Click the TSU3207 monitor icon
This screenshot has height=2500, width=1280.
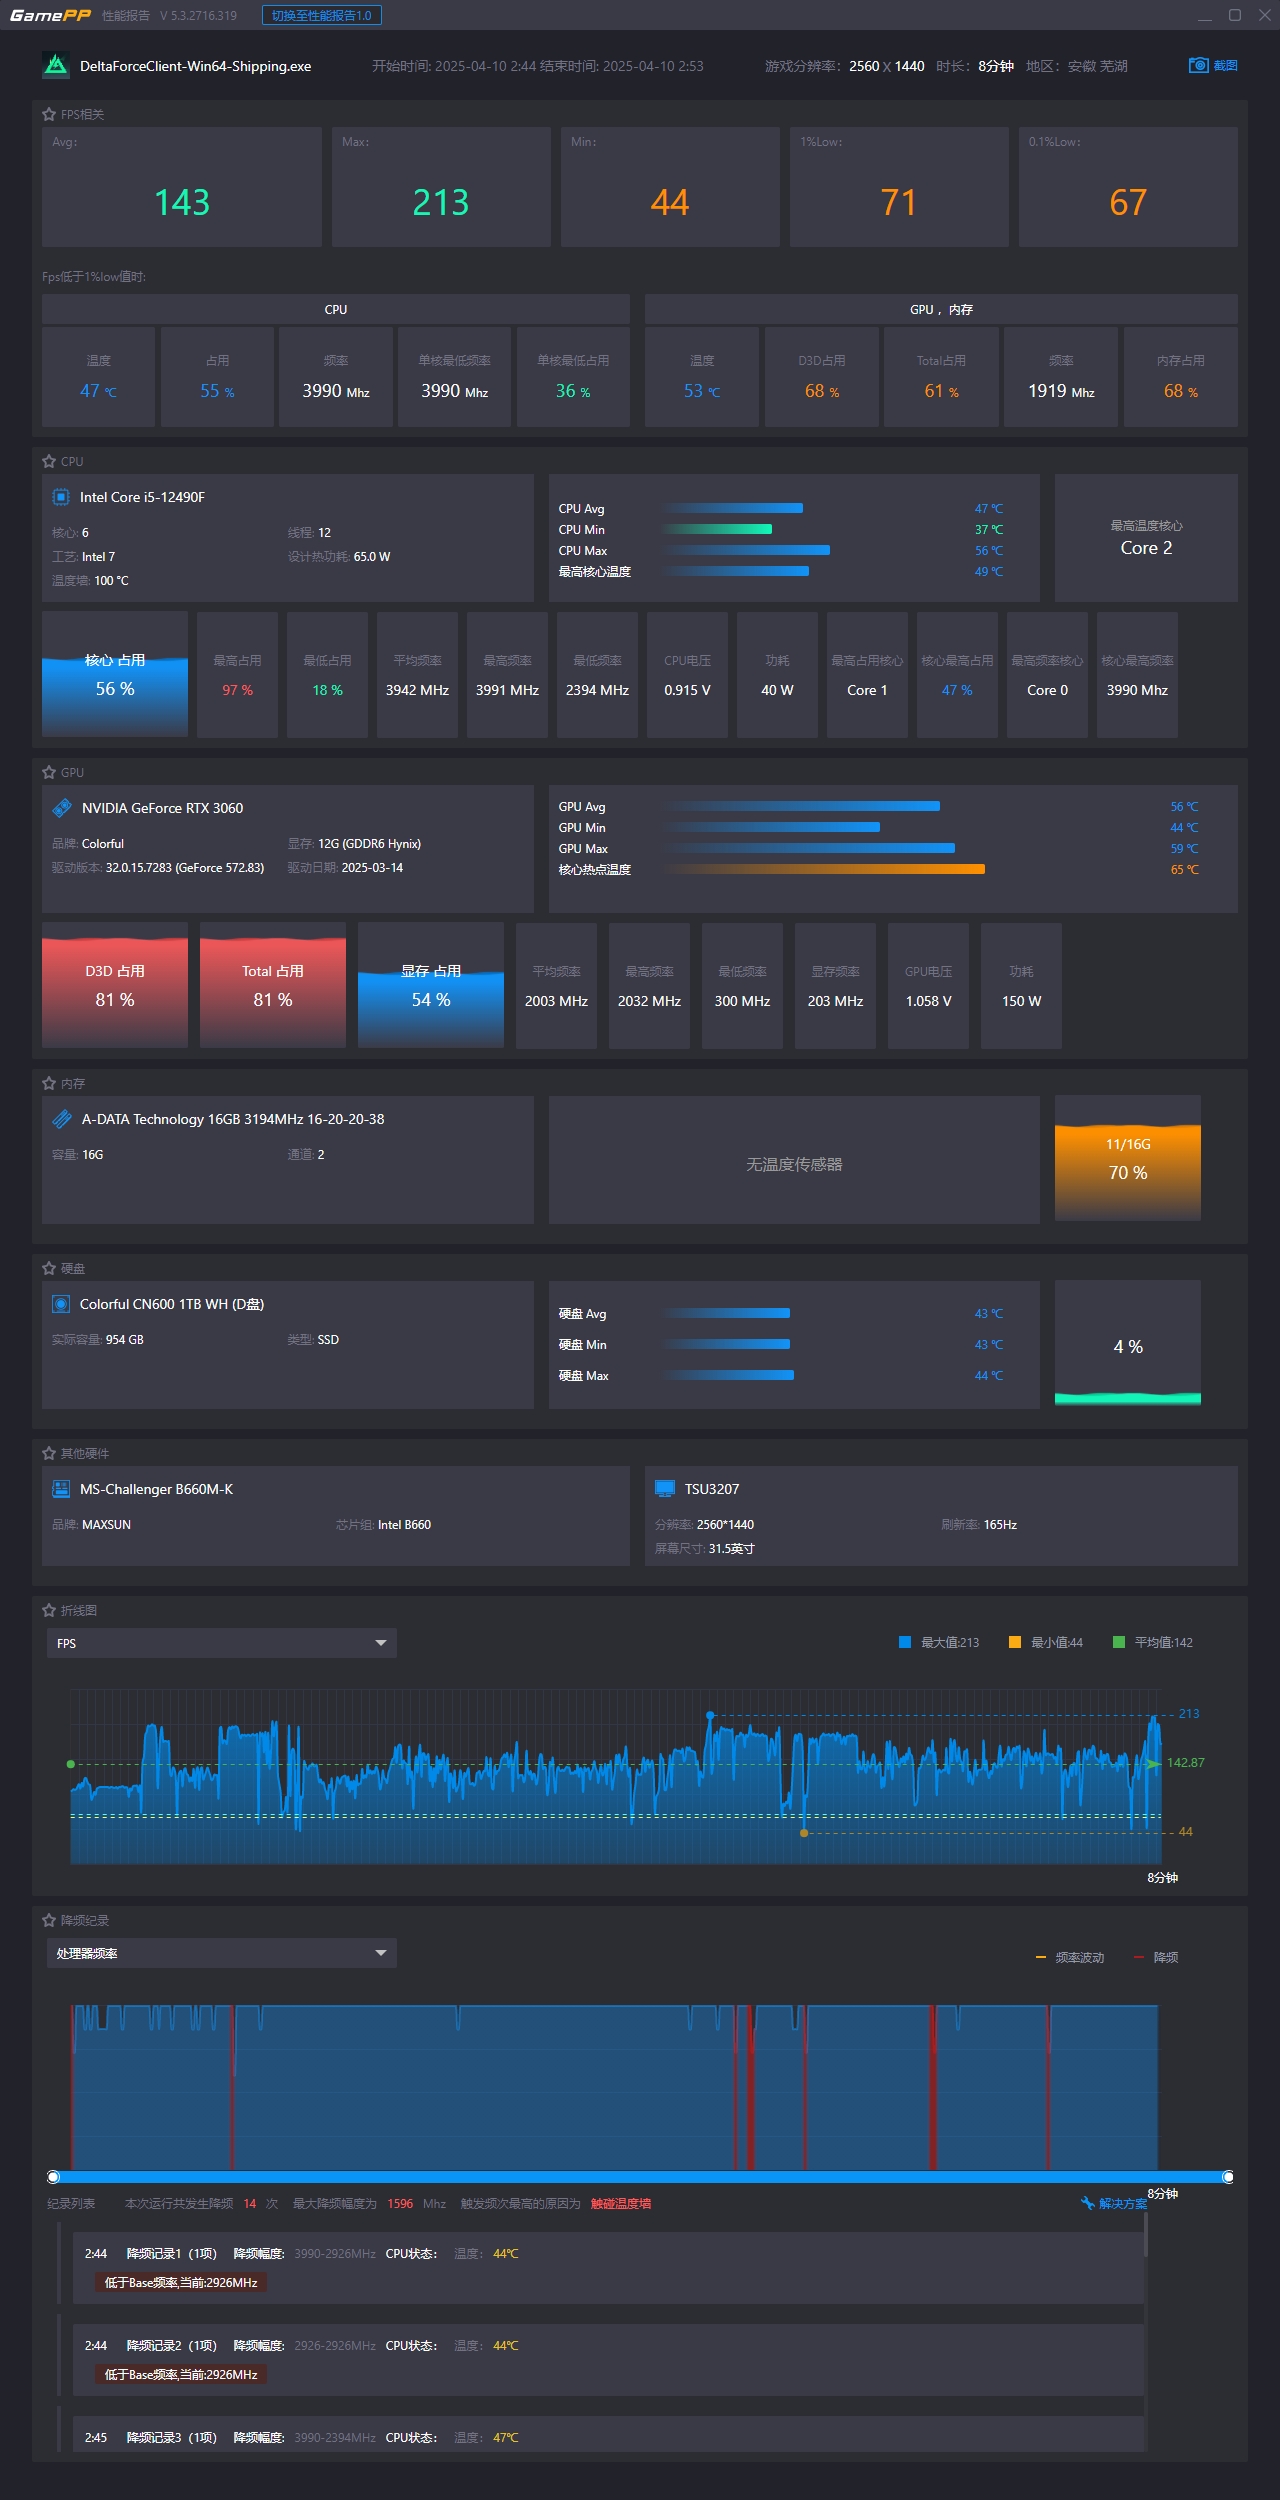[x=664, y=1489]
